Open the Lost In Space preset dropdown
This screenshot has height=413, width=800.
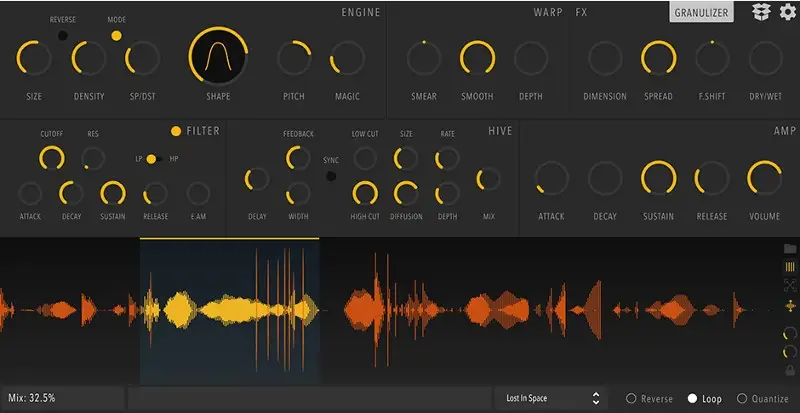click(553, 398)
